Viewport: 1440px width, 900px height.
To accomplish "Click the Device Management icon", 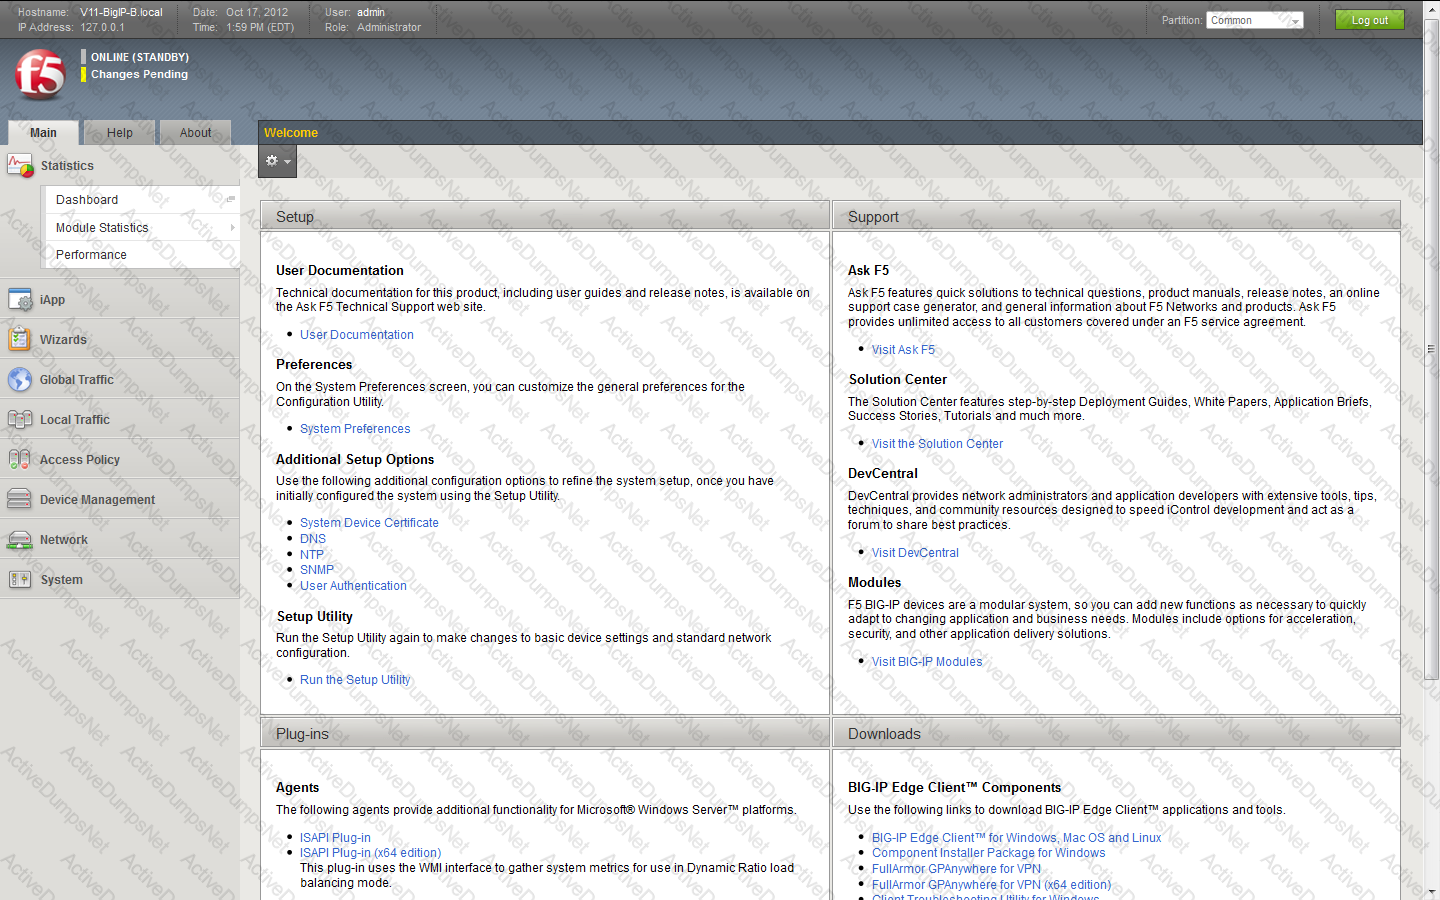I will coord(20,500).
